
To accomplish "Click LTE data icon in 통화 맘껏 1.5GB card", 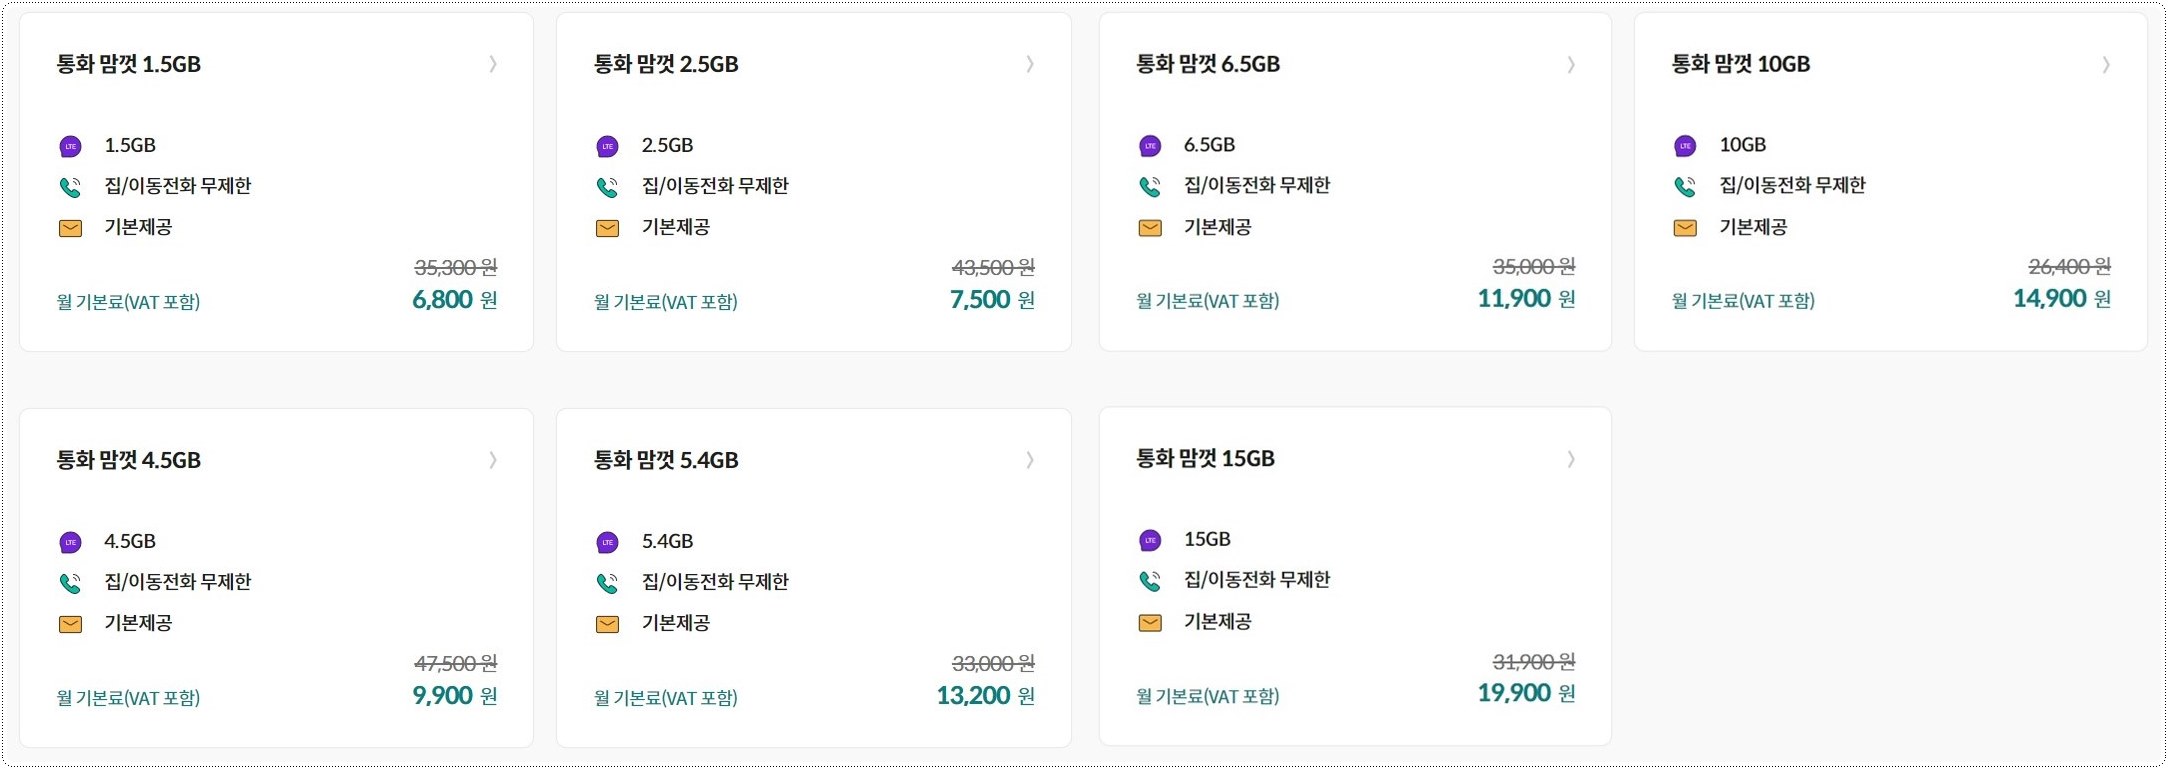I will click(70, 147).
